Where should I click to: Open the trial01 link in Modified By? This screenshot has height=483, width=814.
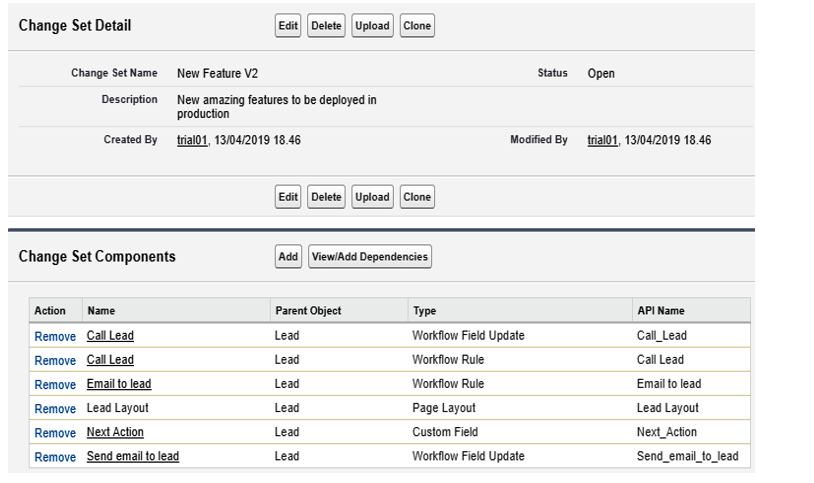click(602, 140)
